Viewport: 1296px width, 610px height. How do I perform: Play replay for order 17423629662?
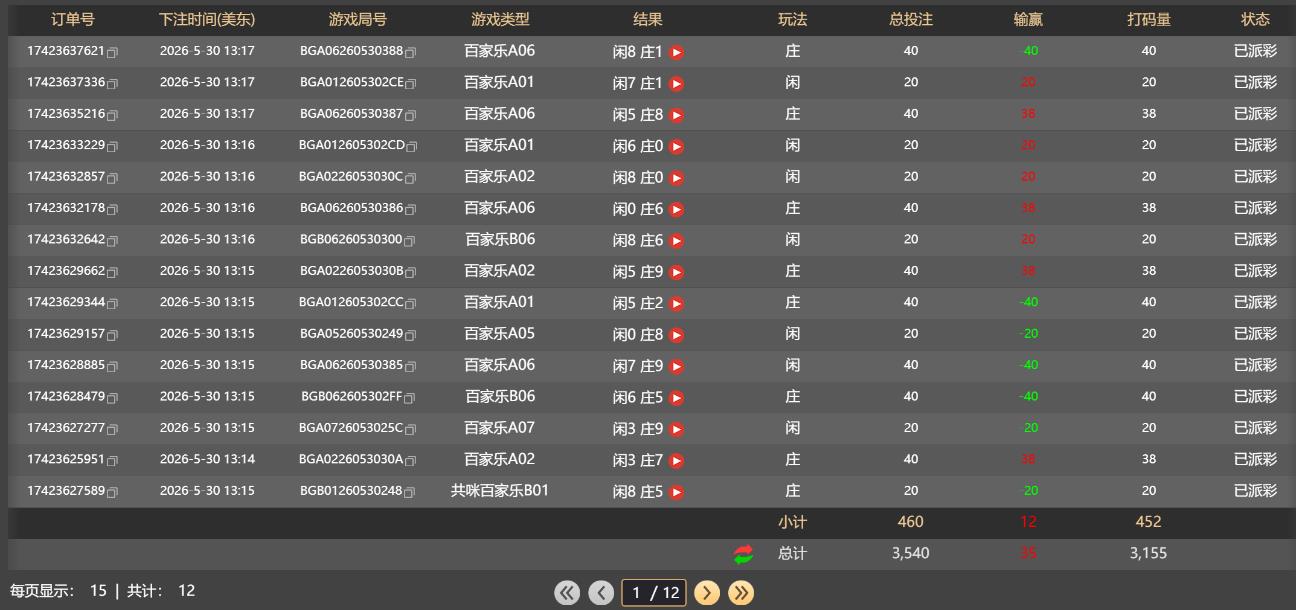coord(677,272)
